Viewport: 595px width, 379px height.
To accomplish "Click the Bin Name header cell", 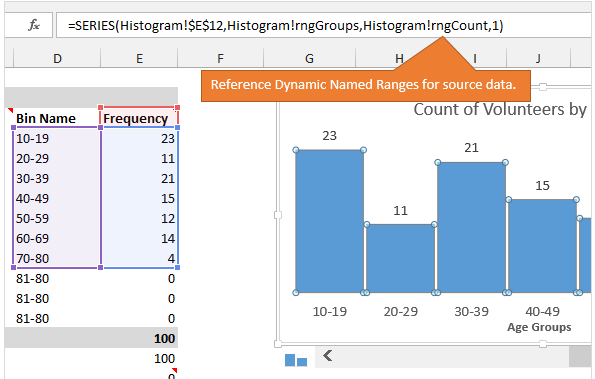I will [57, 118].
